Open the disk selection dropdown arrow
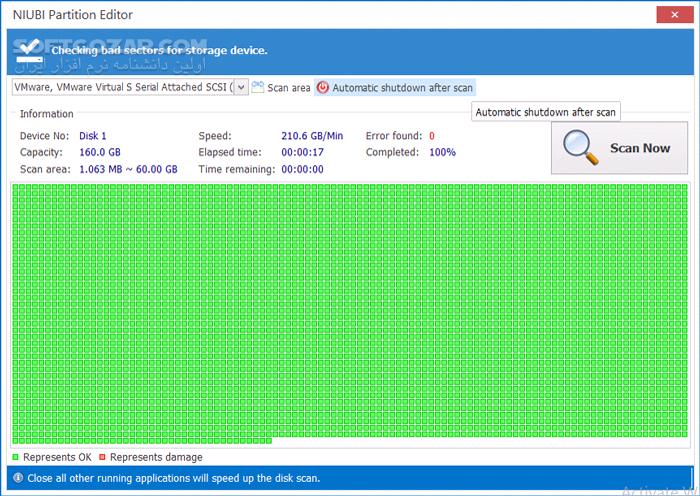700x496 pixels. 241,87
